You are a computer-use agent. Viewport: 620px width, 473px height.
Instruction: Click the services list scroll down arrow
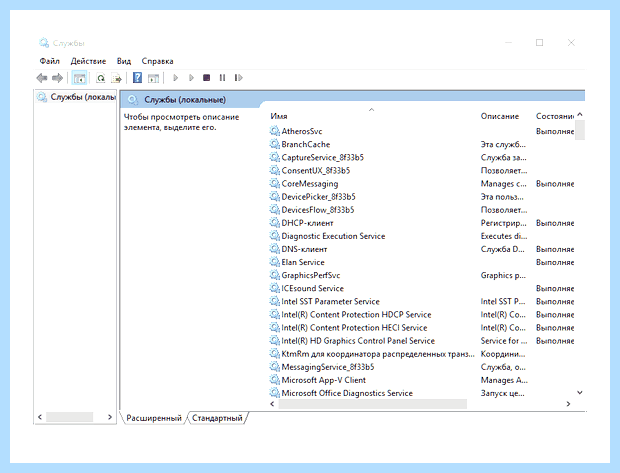tap(580, 393)
